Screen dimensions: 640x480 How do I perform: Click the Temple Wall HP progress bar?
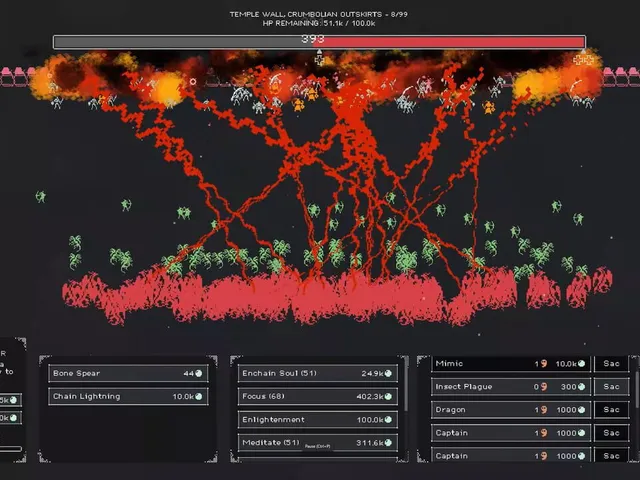point(319,42)
